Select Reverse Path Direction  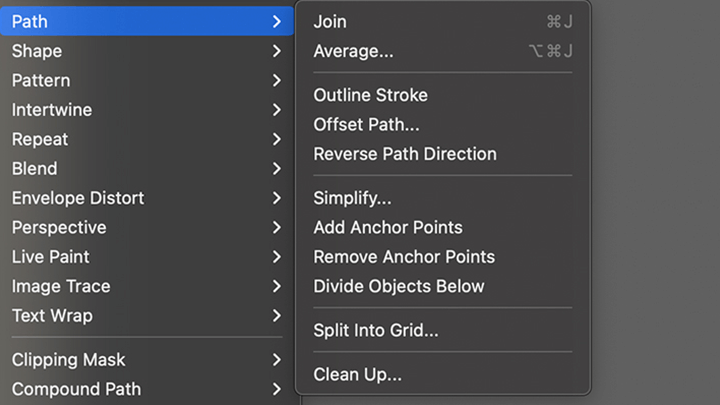(x=443, y=154)
